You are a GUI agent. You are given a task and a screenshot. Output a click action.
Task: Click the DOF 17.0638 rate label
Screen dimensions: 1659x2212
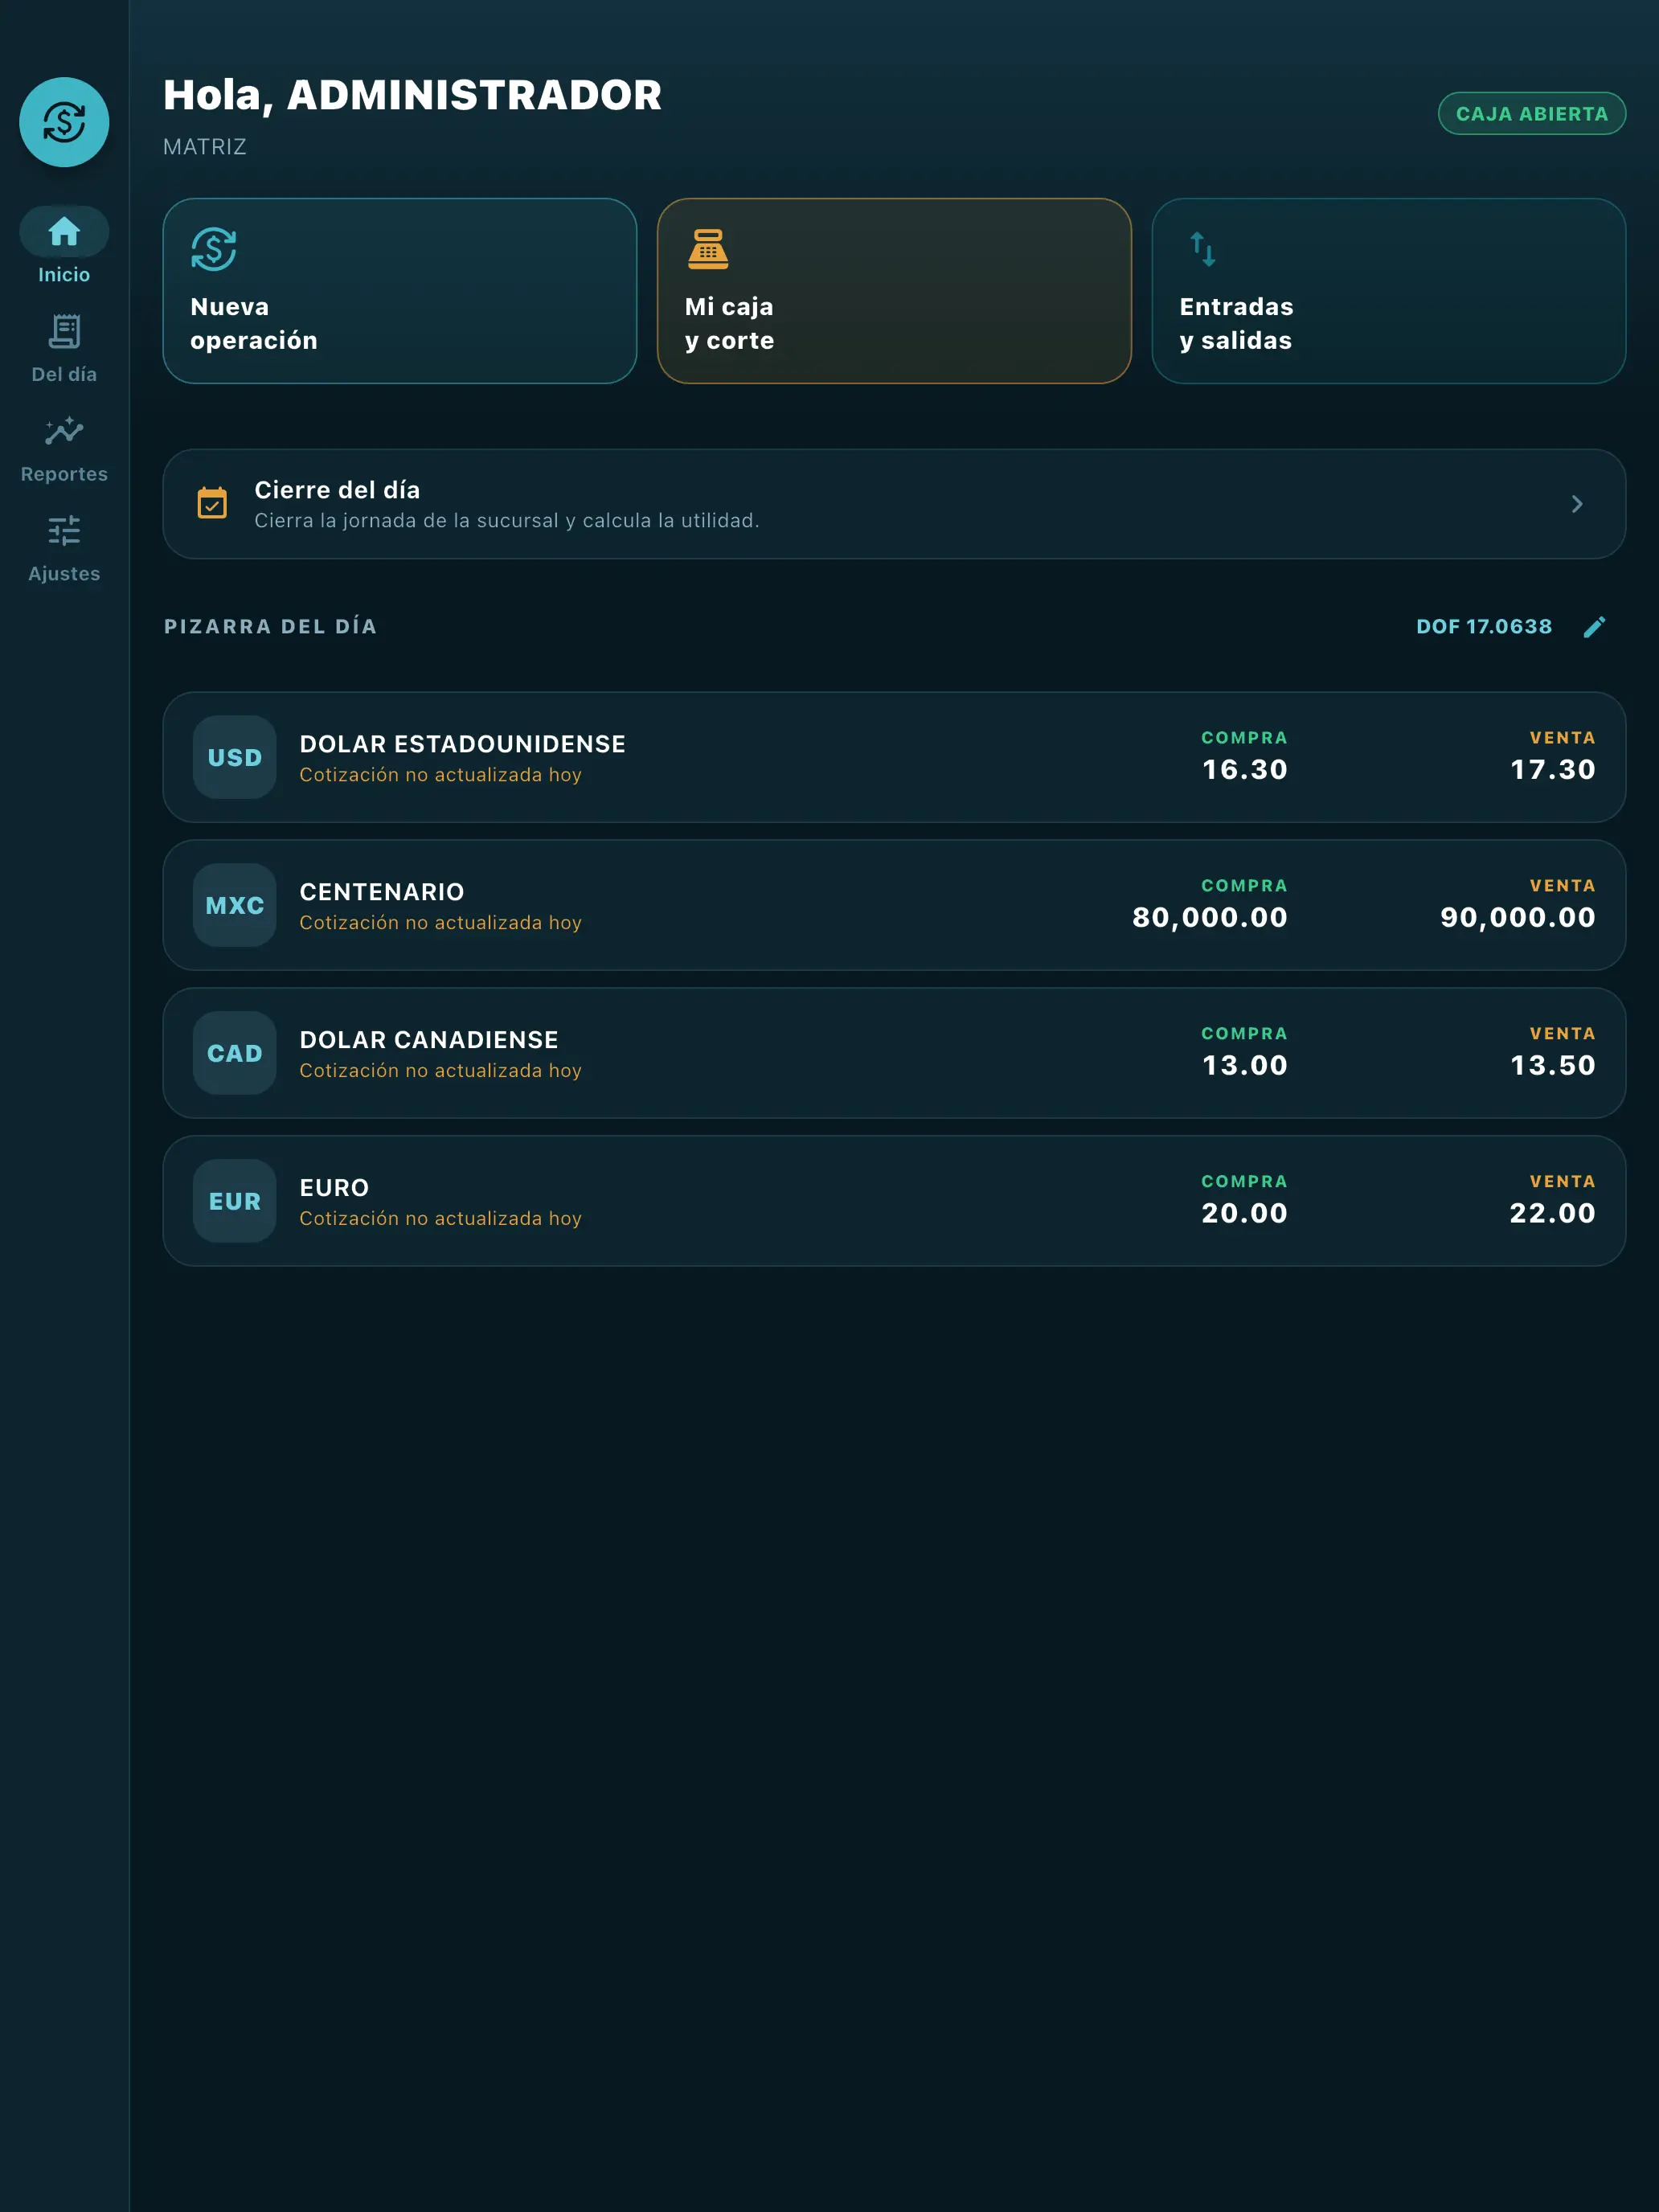(1484, 627)
